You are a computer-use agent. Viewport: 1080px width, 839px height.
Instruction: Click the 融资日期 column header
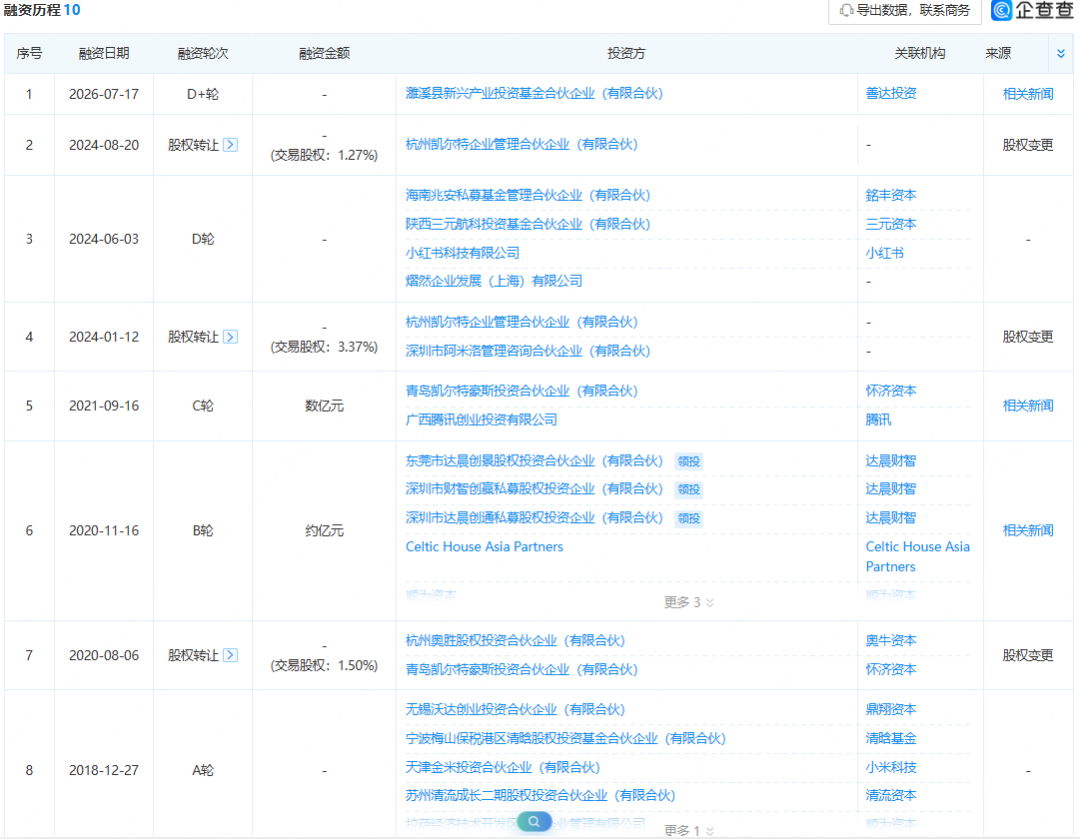coord(104,54)
